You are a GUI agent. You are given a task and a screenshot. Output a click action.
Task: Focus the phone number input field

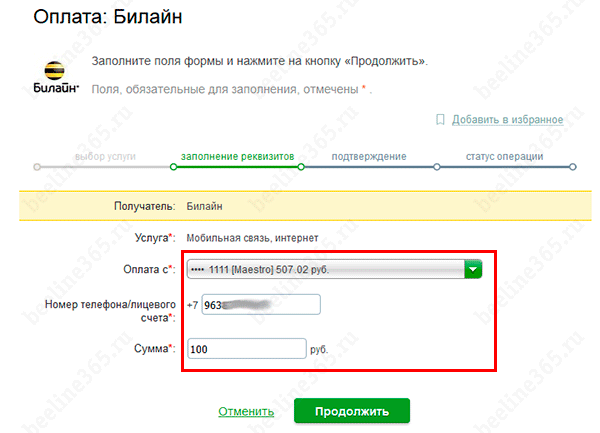click(x=261, y=305)
